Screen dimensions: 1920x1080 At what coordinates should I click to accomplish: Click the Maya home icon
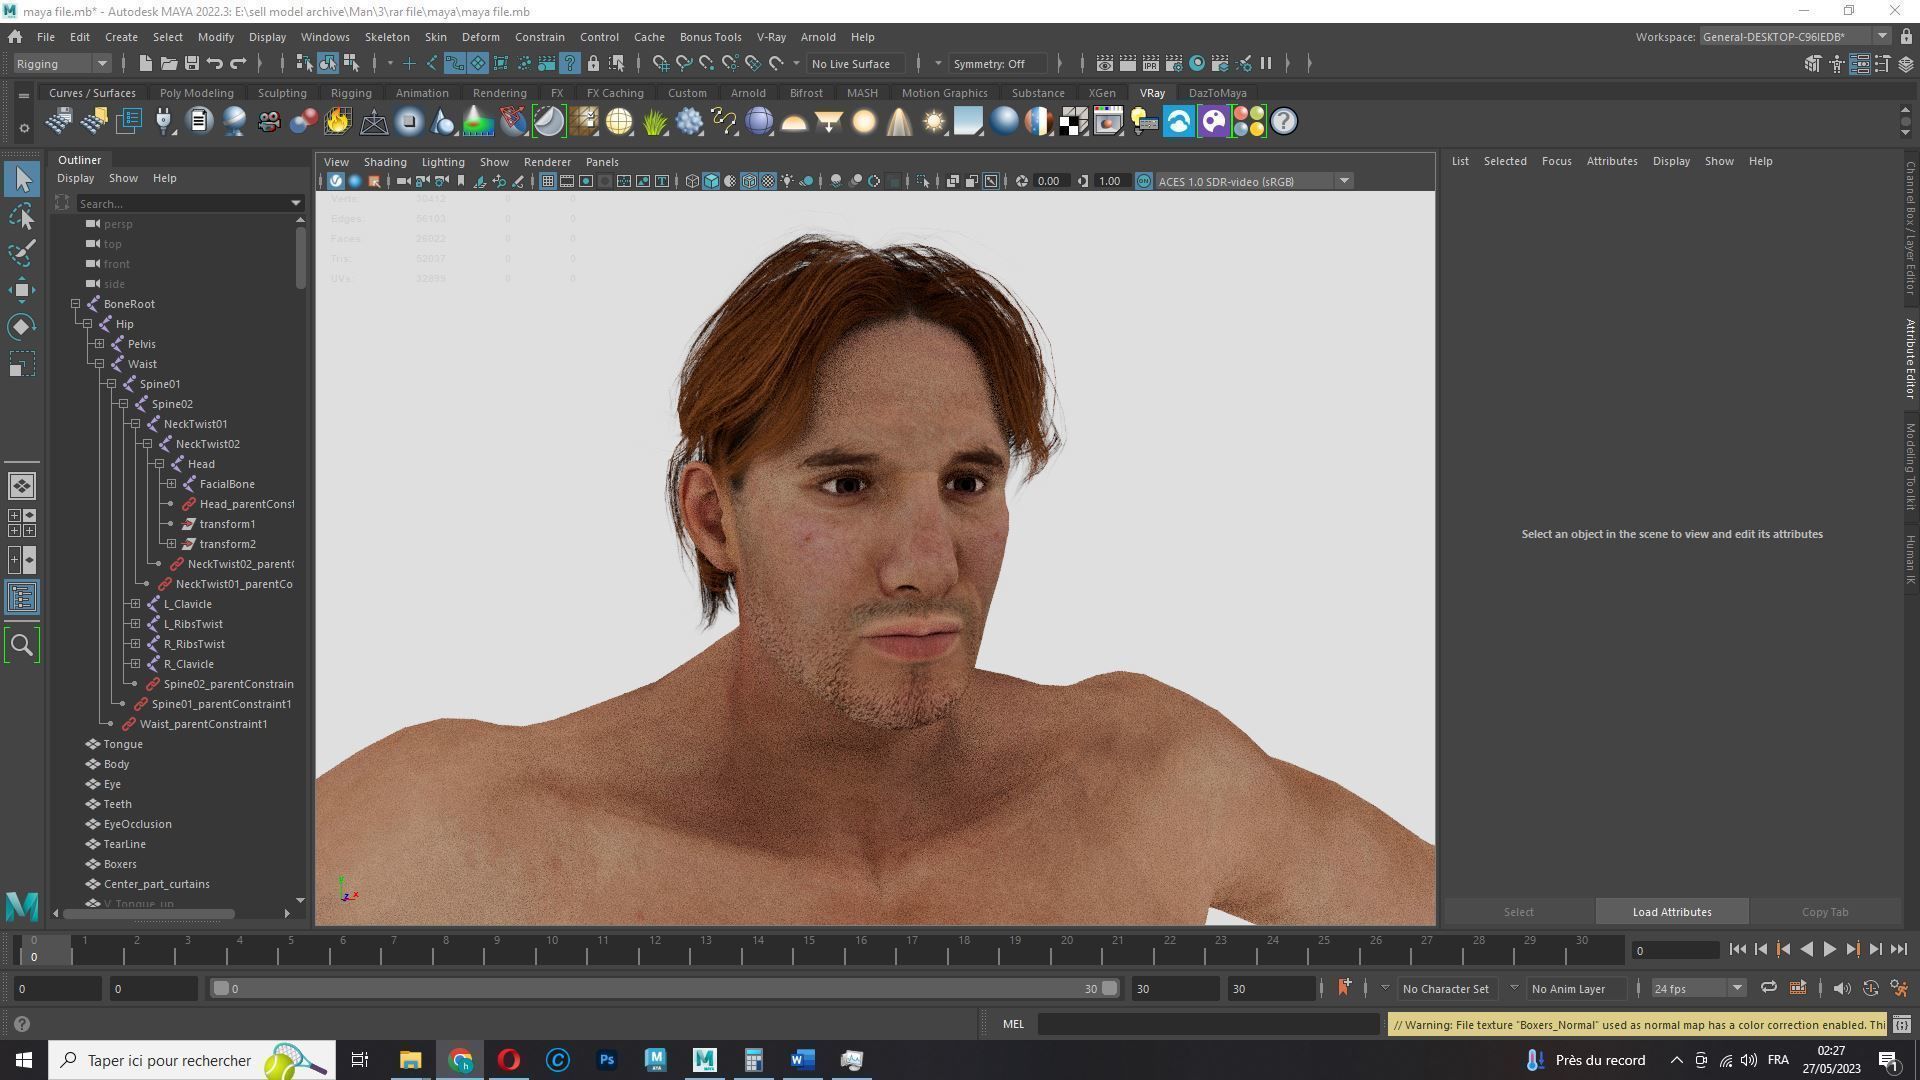click(x=15, y=37)
